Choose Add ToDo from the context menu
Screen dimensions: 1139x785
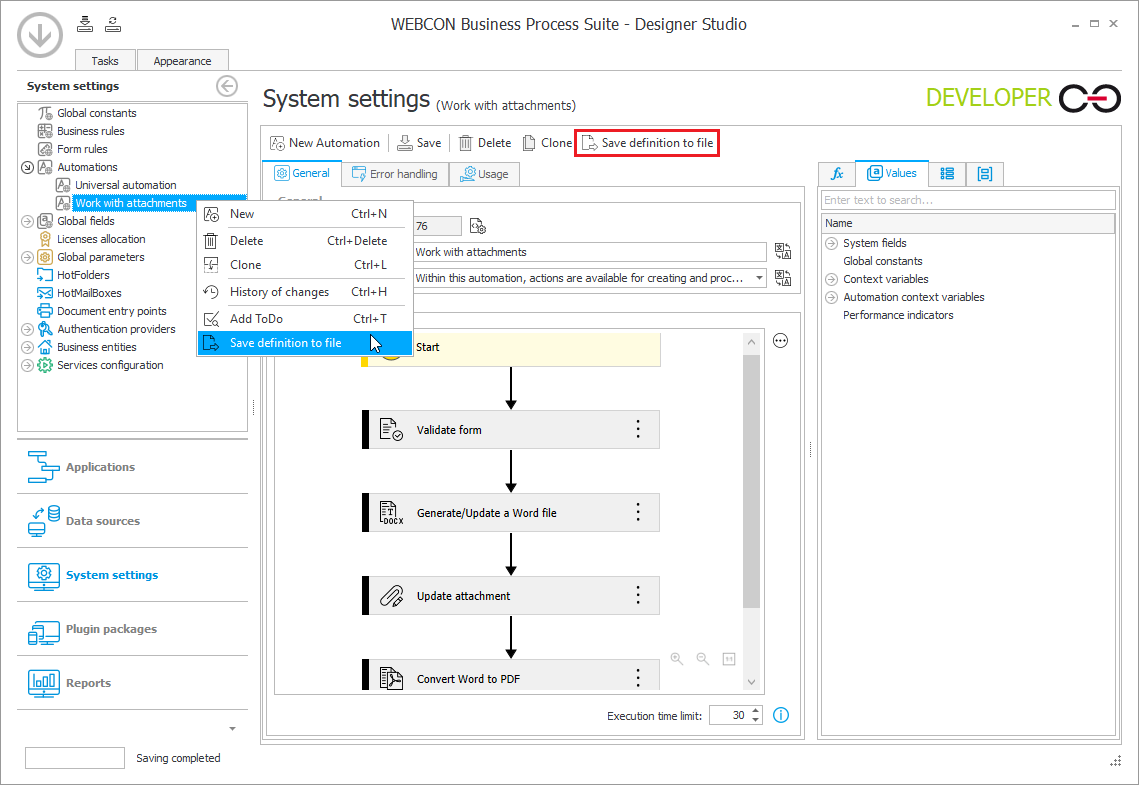304,319
